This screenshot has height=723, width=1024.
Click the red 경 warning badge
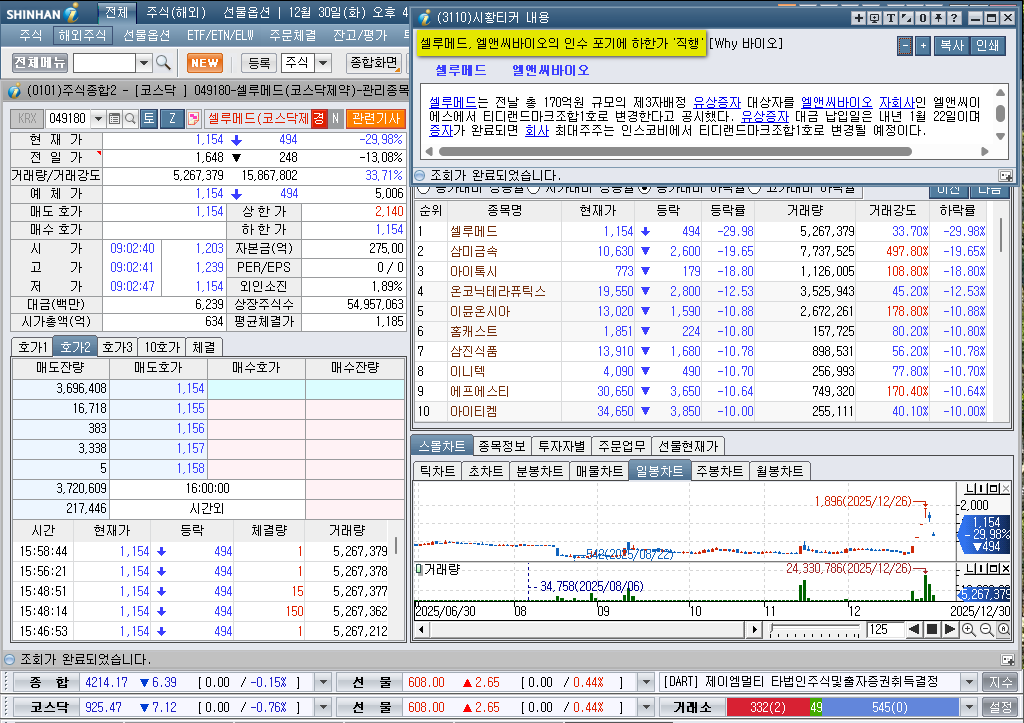319,118
